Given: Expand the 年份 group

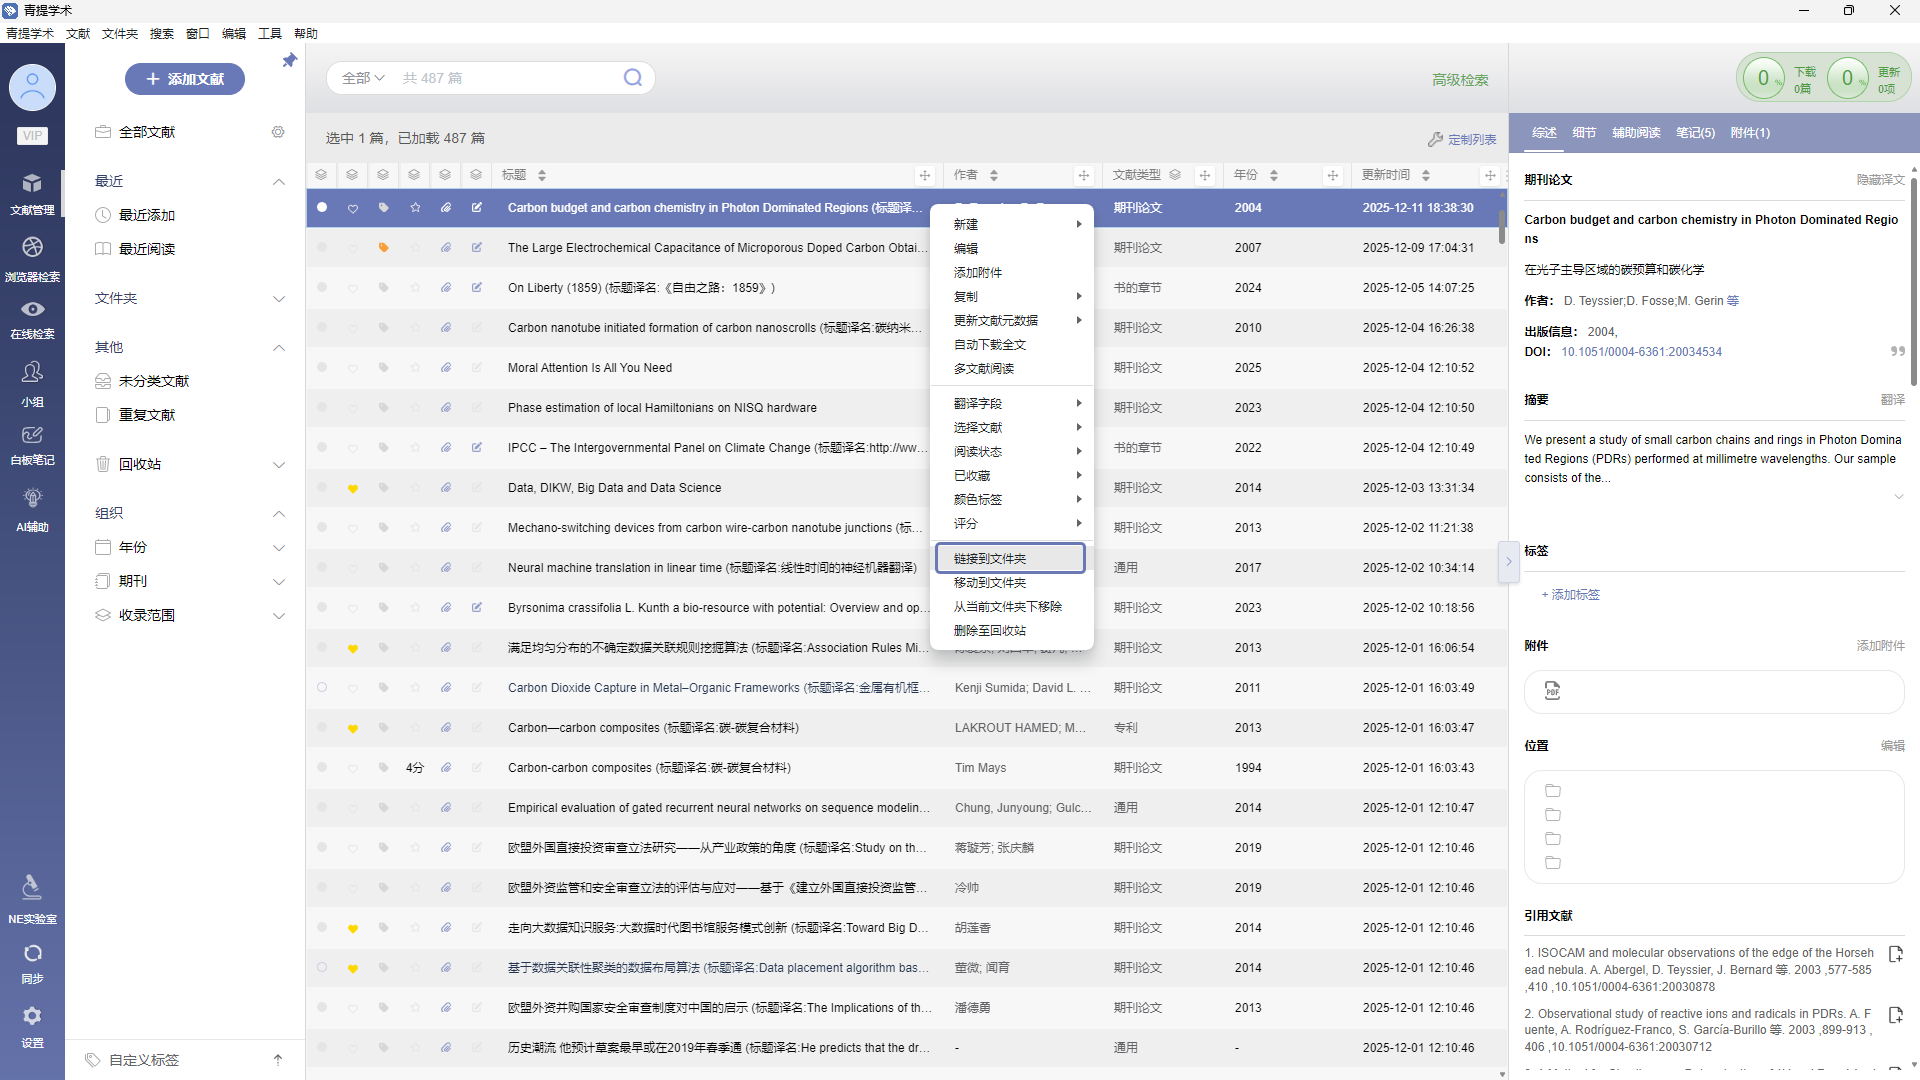Looking at the screenshot, I should pos(279,548).
